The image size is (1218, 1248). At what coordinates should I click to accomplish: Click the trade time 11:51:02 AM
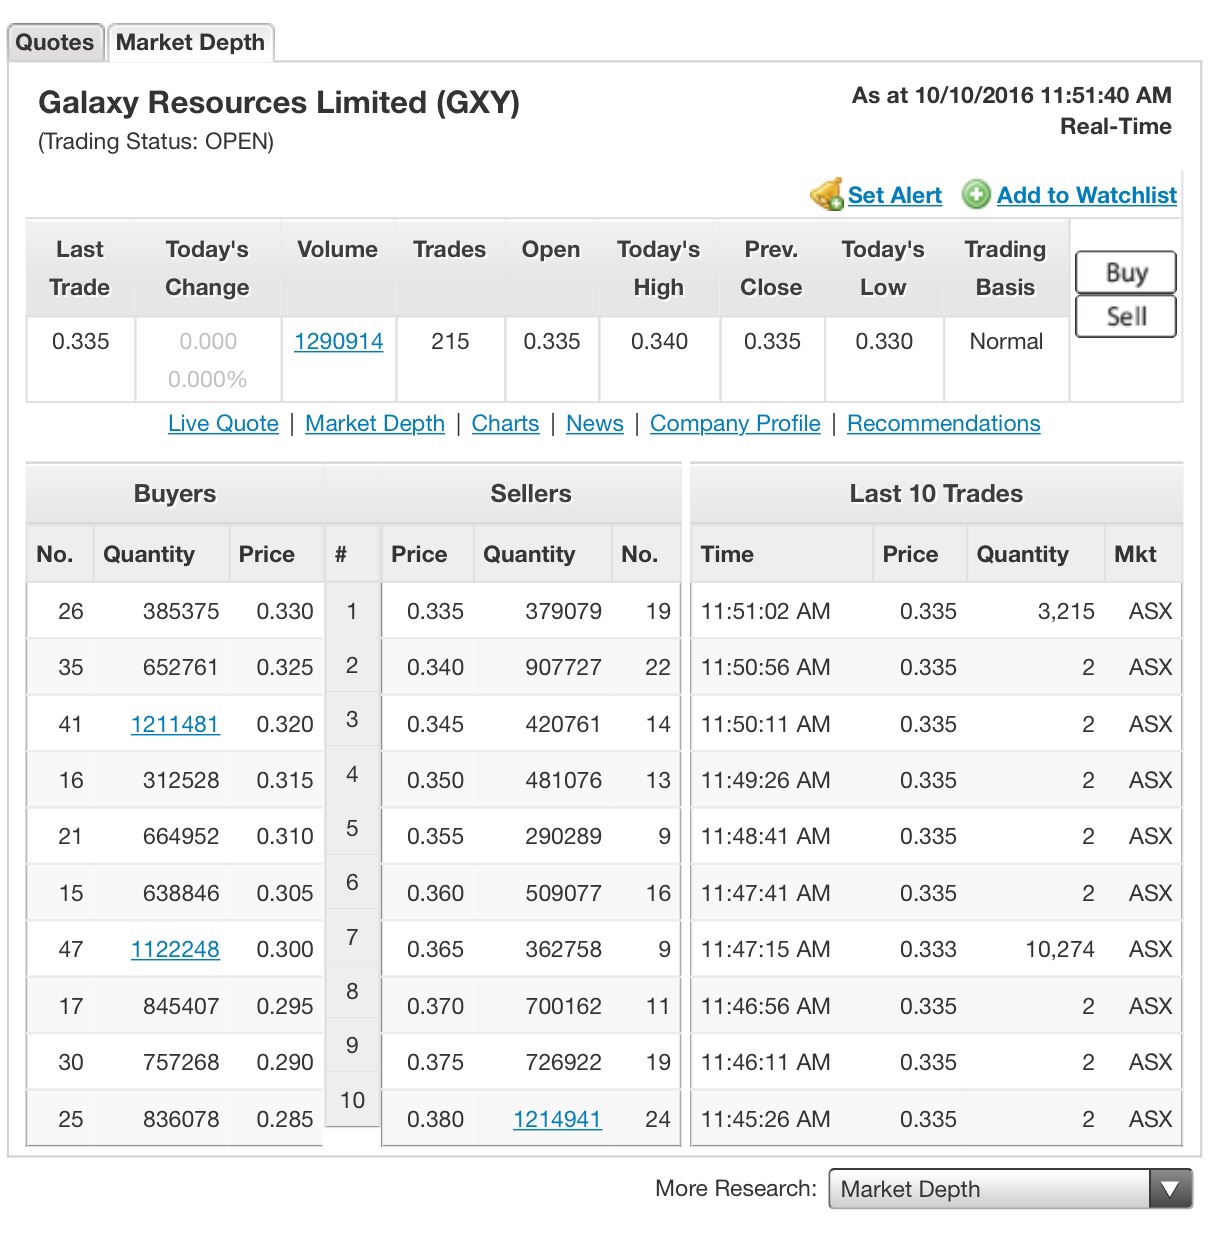[x=765, y=611]
